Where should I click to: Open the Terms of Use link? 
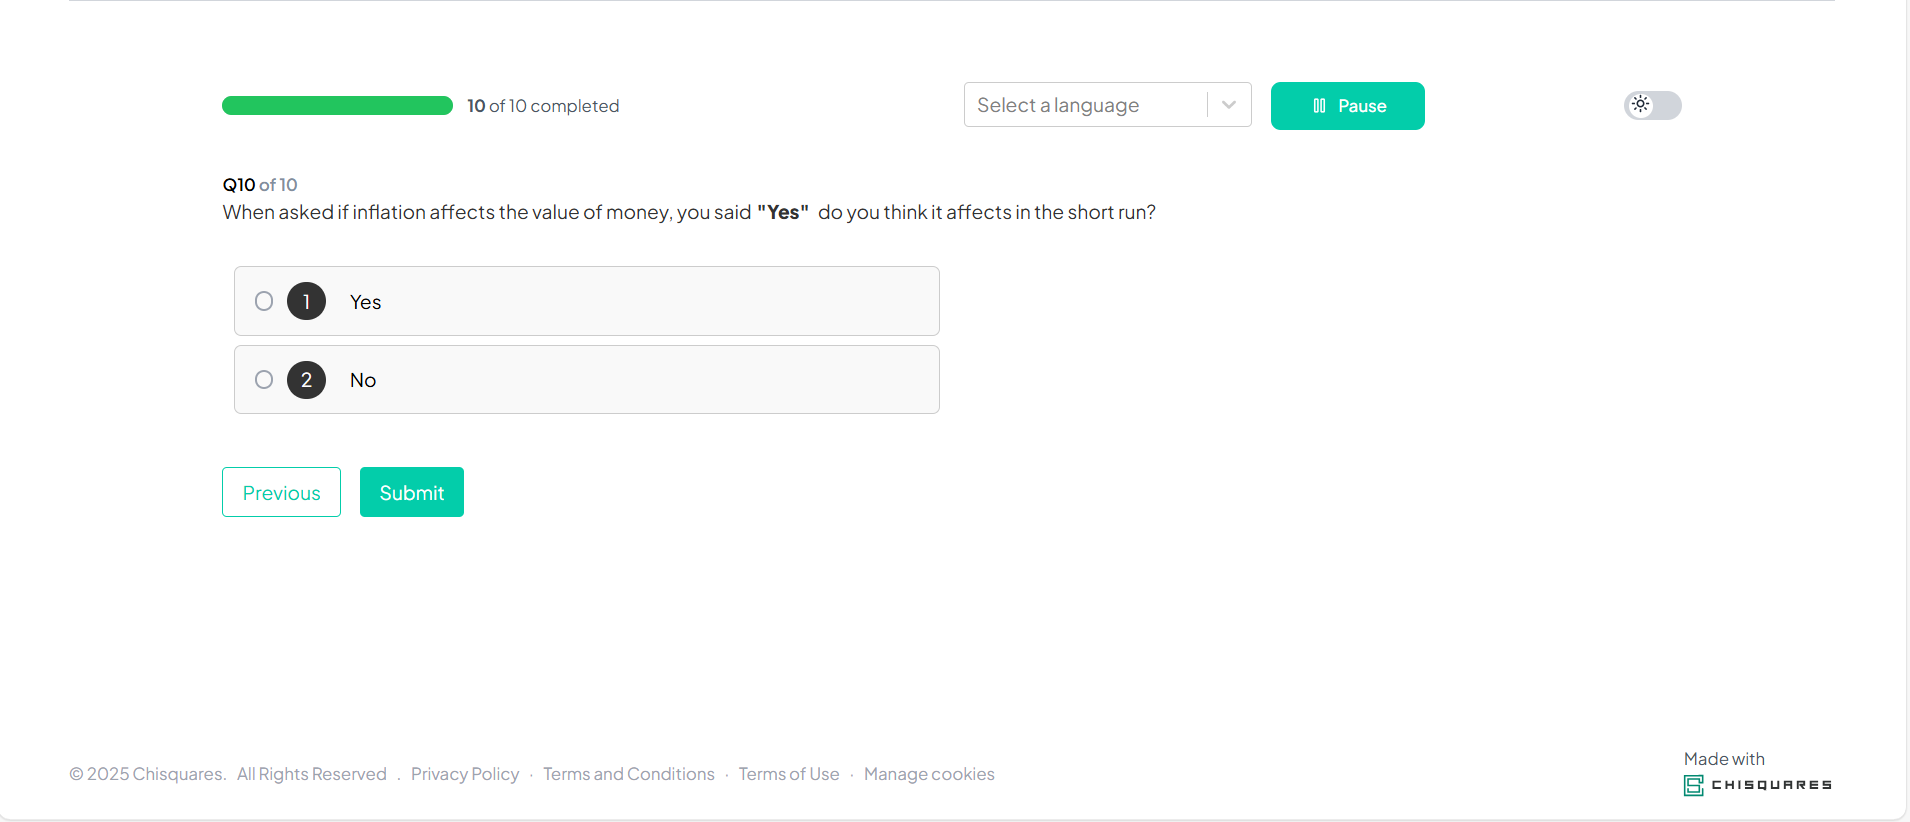click(788, 774)
